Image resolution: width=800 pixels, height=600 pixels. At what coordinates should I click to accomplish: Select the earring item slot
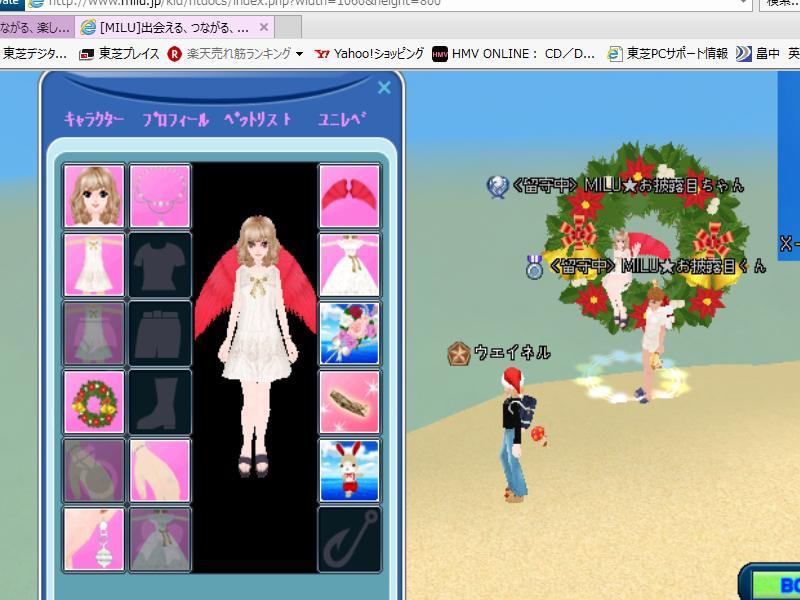pyautogui.click(x=94, y=539)
